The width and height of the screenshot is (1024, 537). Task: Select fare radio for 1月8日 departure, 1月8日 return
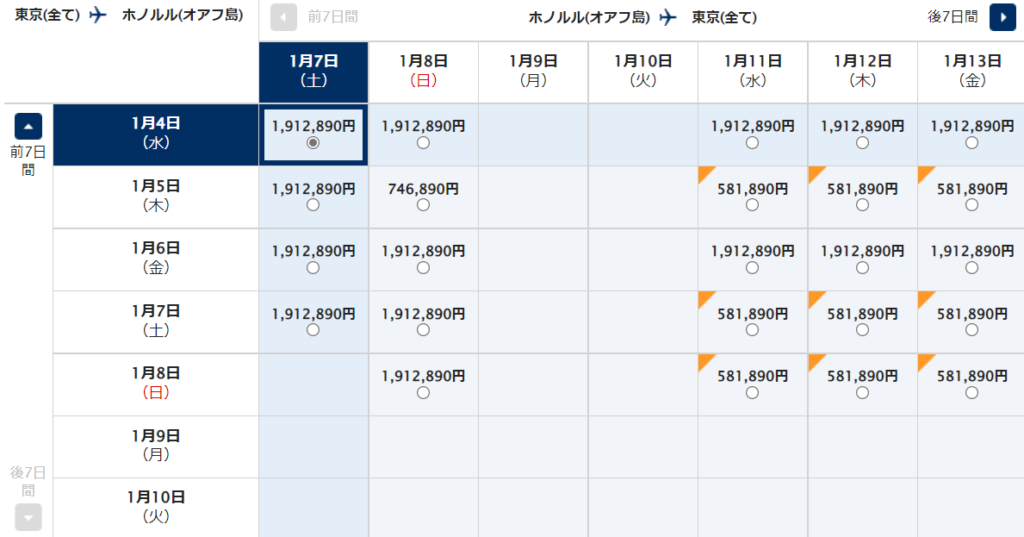(423, 393)
